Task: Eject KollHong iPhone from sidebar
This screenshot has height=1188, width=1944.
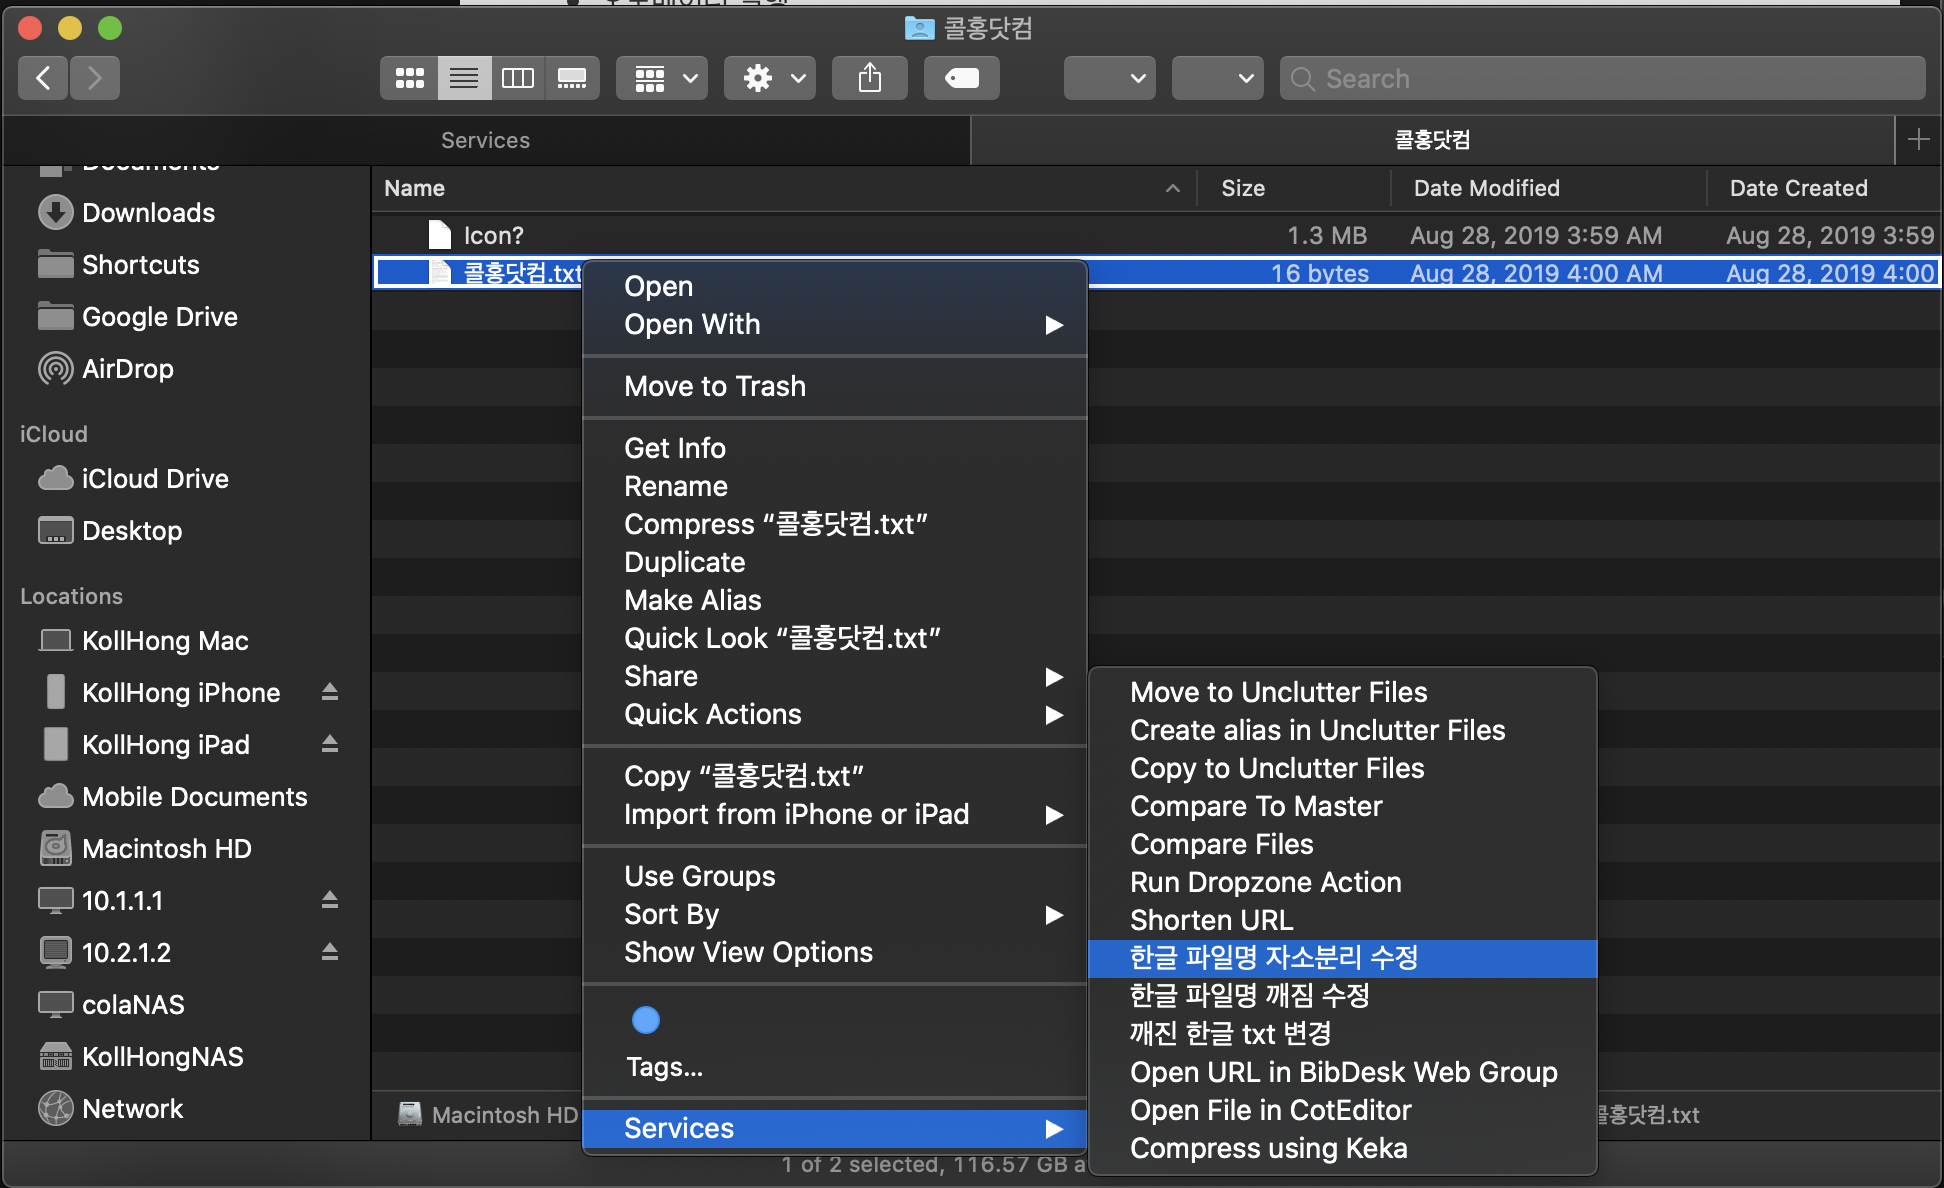Action: [x=330, y=692]
